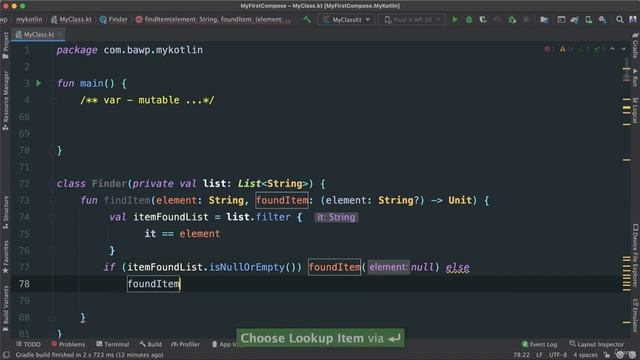Open the SDK Manager icon

tap(602, 20)
